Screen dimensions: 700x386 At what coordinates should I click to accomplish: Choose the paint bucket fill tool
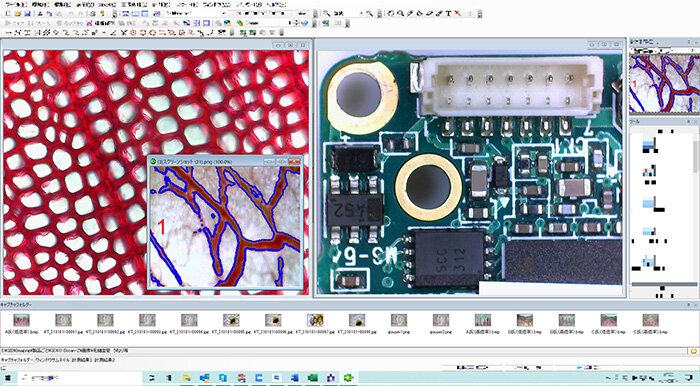click(x=420, y=13)
